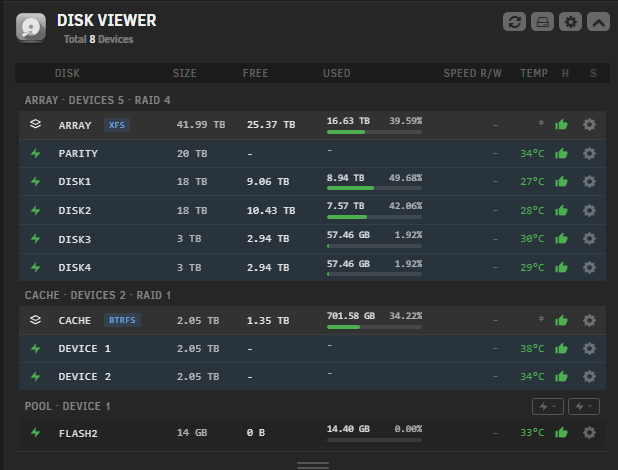Open settings gear for DISK2 row
This screenshot has height=470, width=618.
pos(589,210)
